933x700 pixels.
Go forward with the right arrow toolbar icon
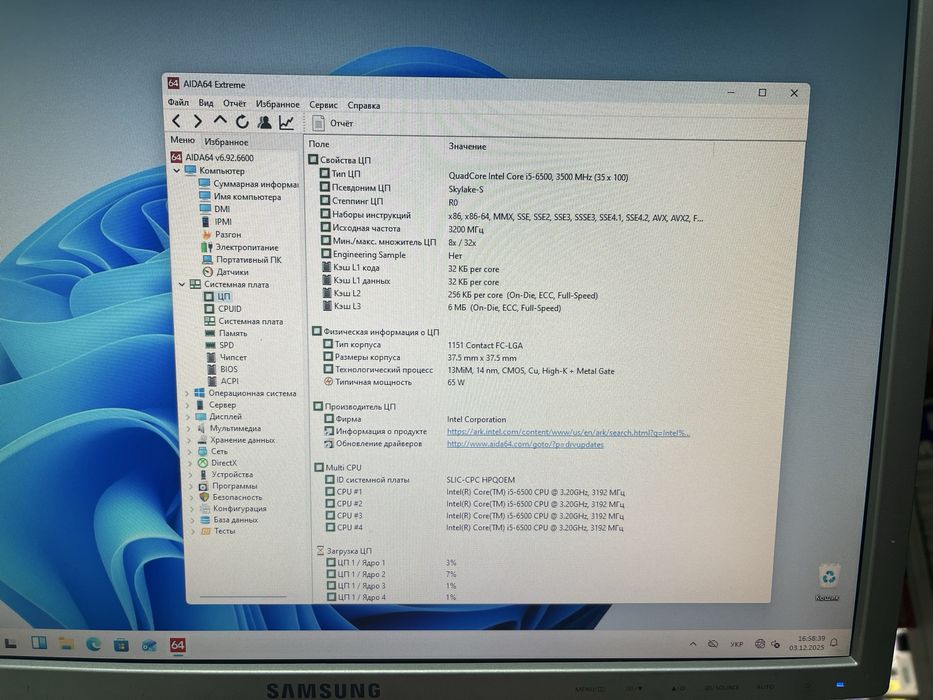(198, 121)
